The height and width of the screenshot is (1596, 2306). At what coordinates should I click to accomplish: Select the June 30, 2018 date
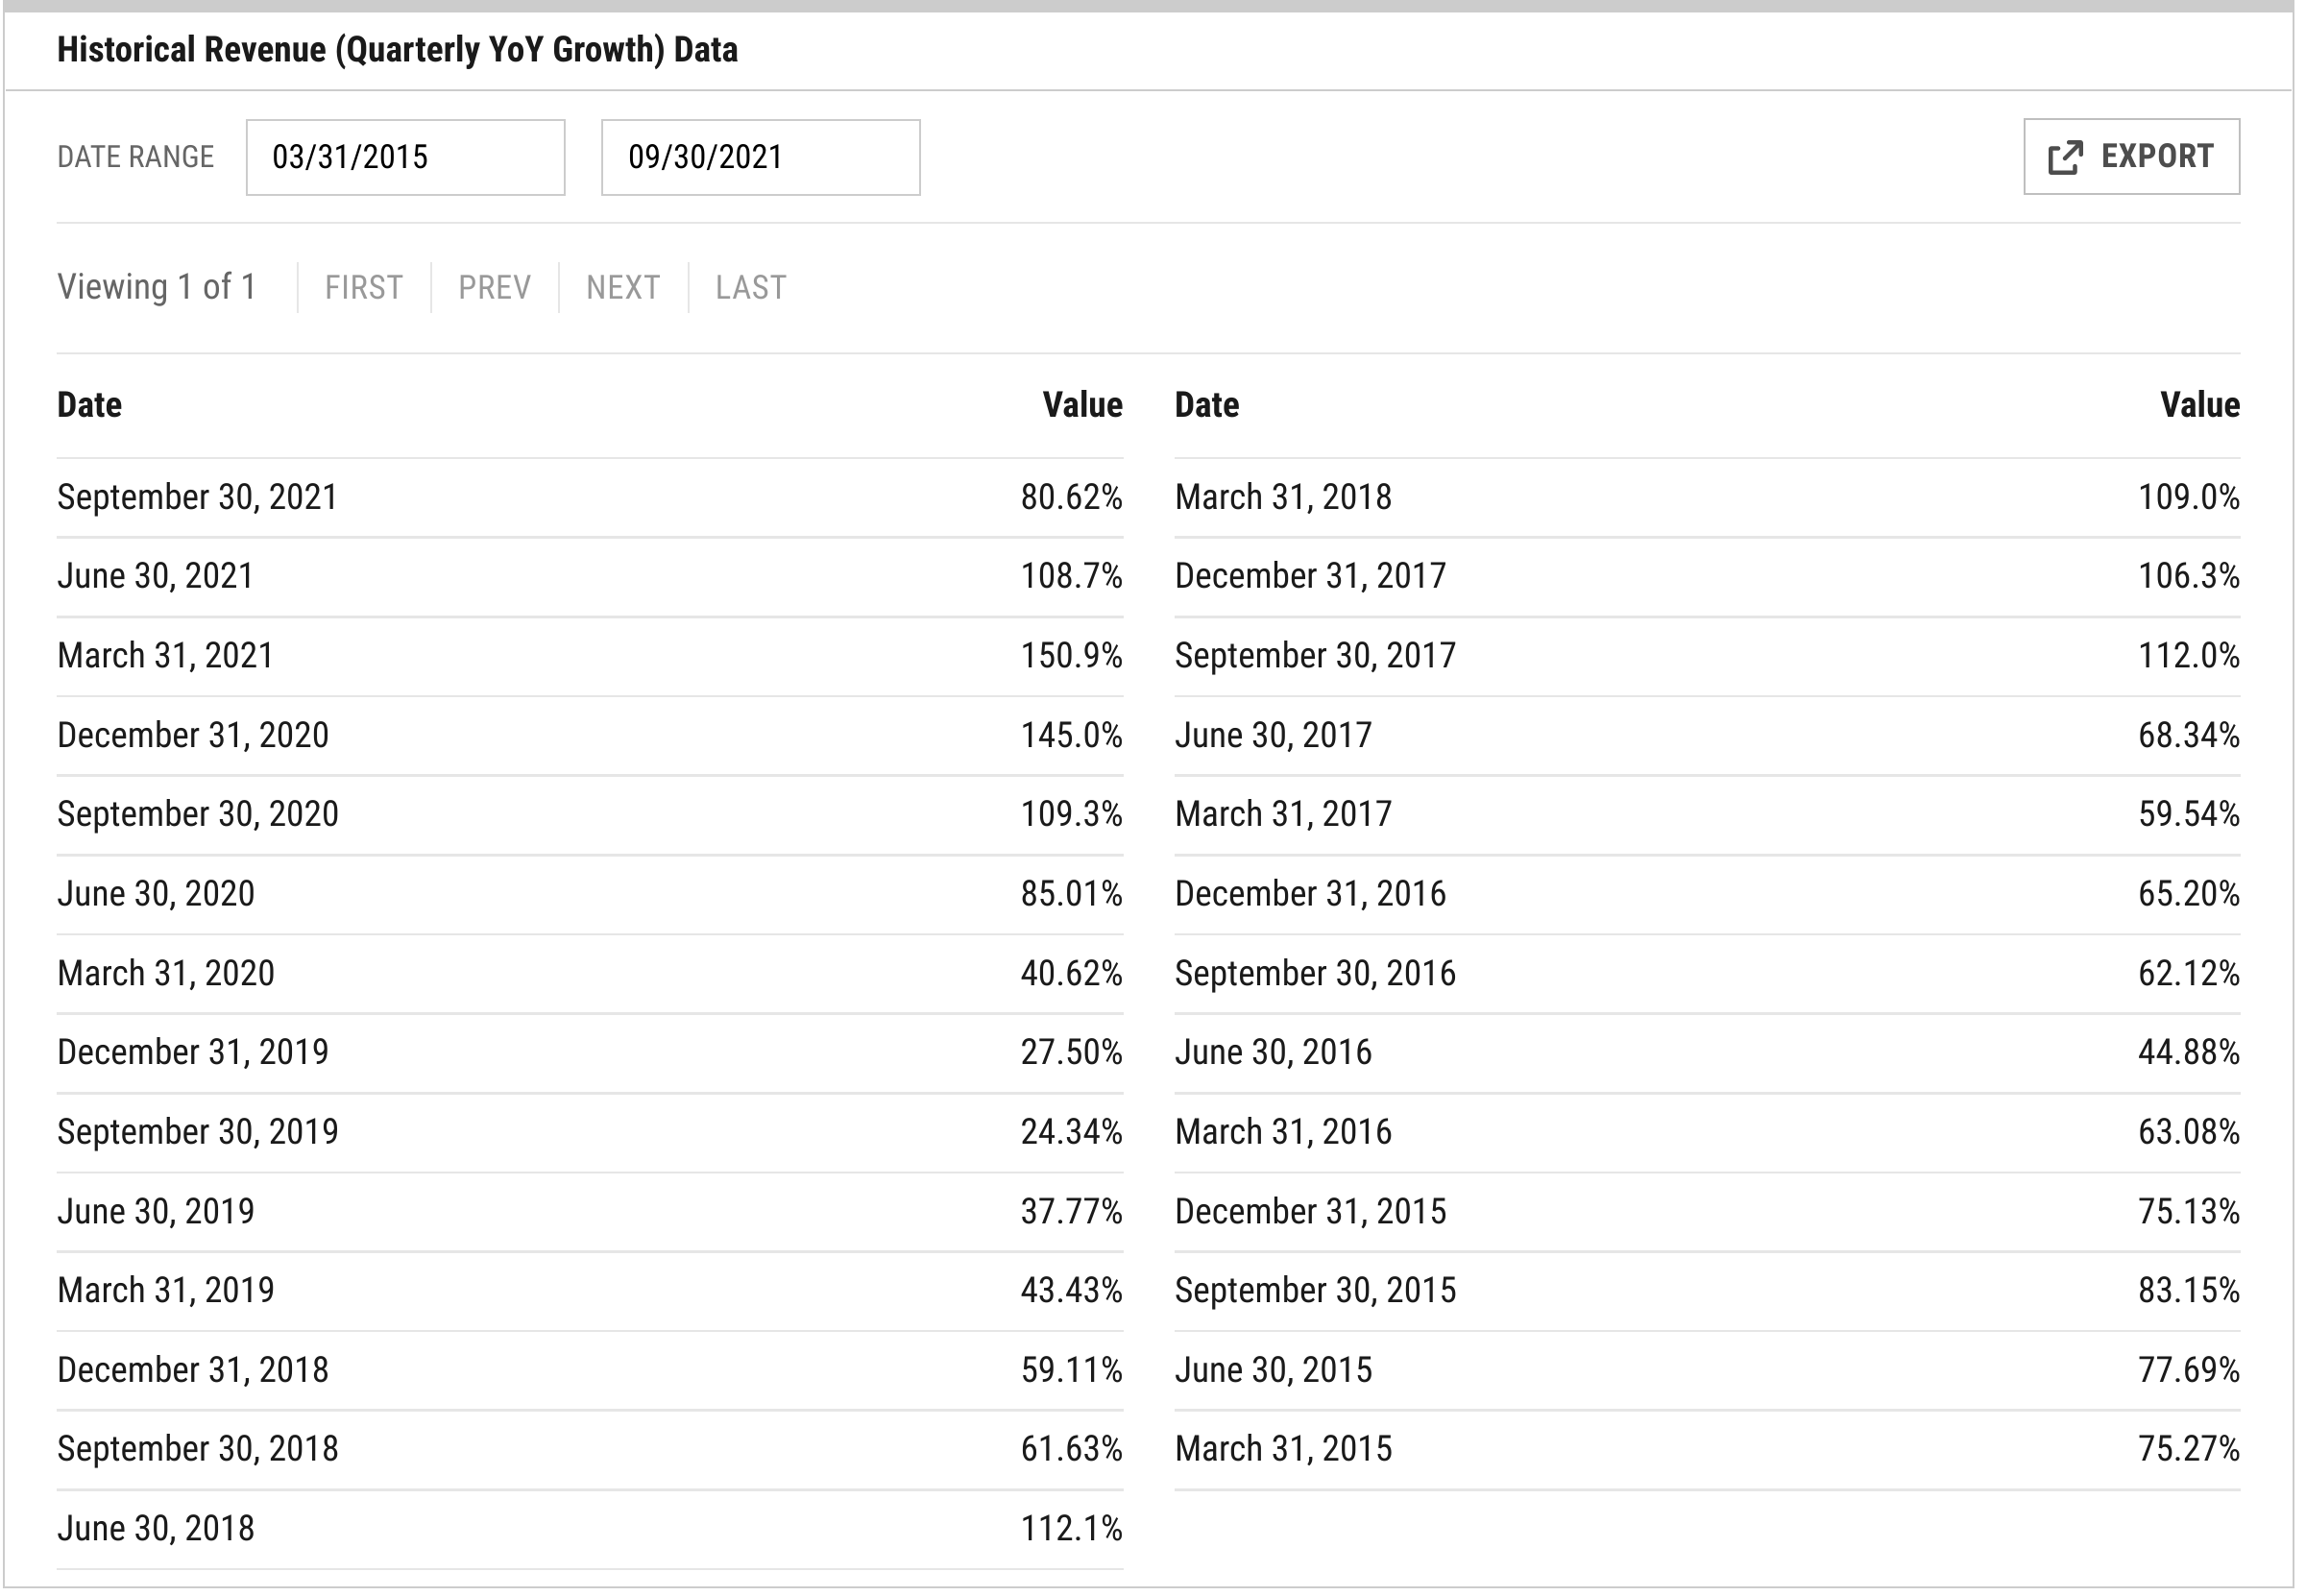(156, 1529)
